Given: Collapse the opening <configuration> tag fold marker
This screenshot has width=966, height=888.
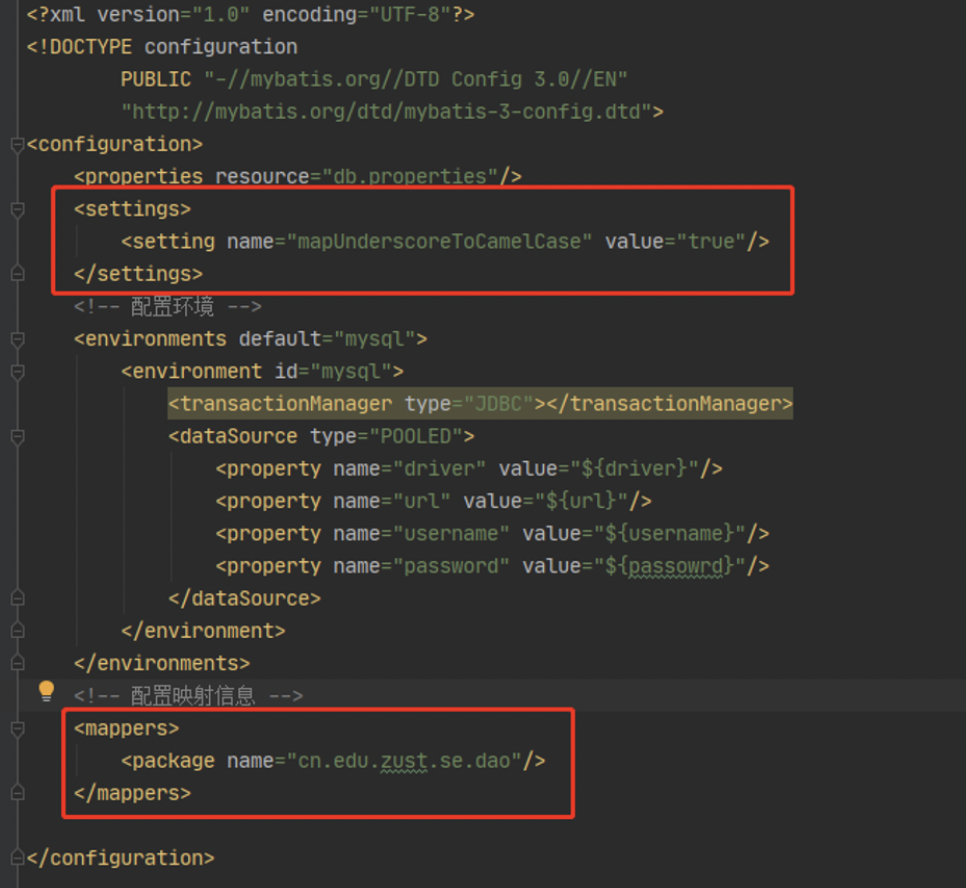Looking at the screenshot, I should [x=17, y=145].
